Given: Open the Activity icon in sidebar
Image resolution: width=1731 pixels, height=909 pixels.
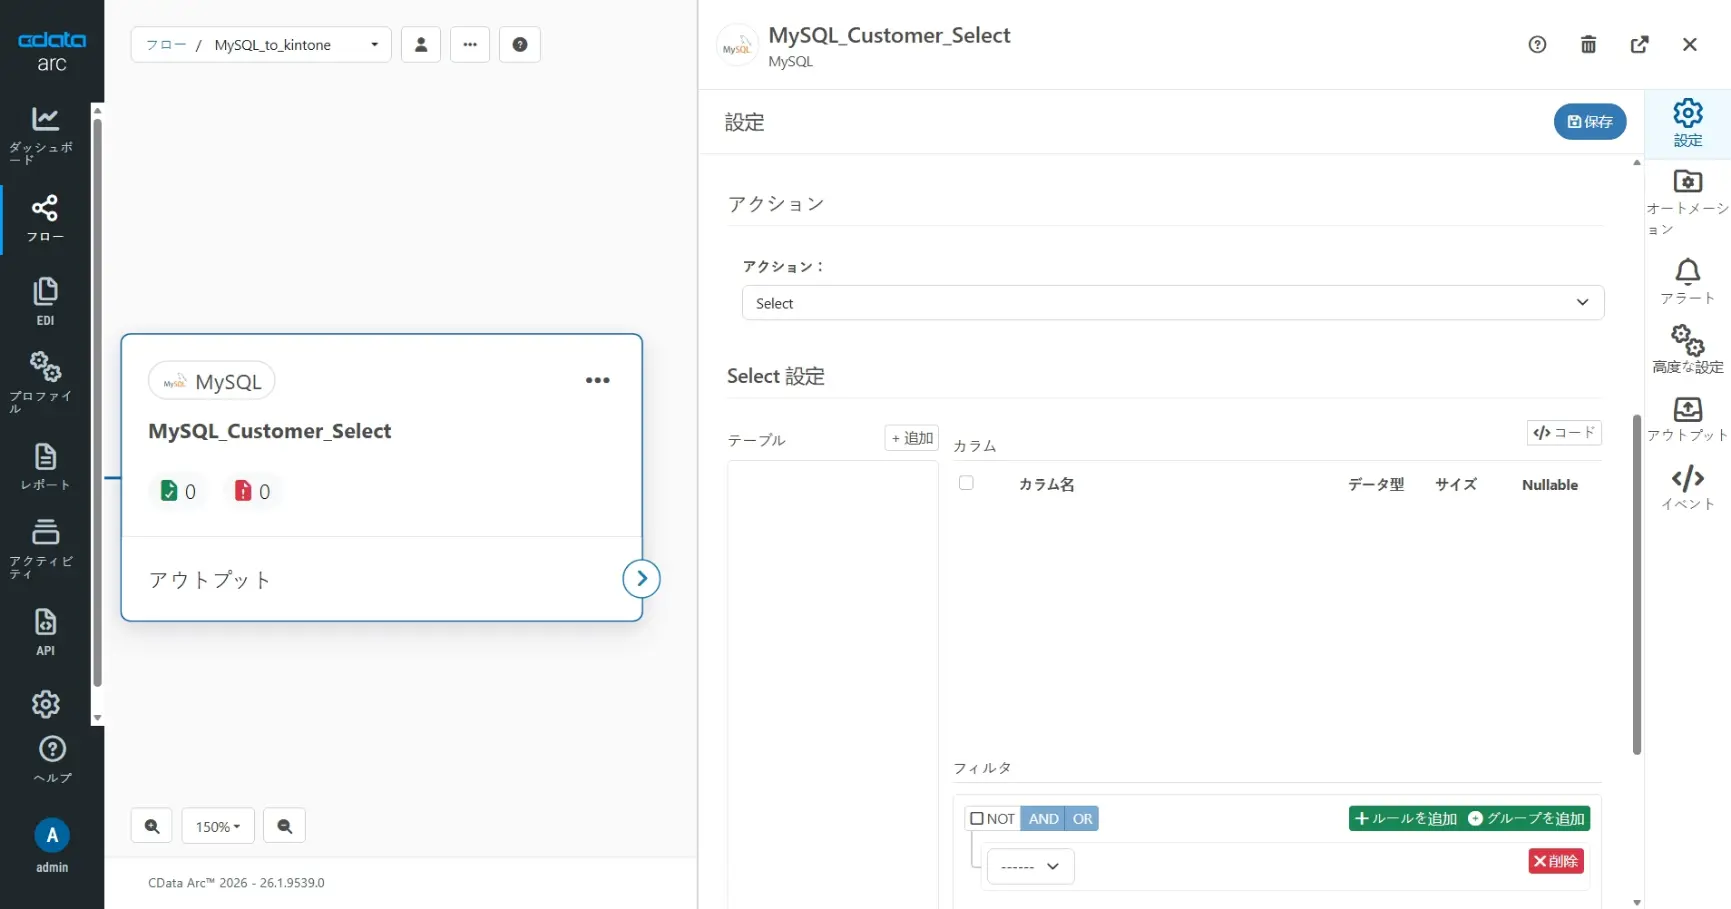Looking at the screenshot, I should (45, 532).
